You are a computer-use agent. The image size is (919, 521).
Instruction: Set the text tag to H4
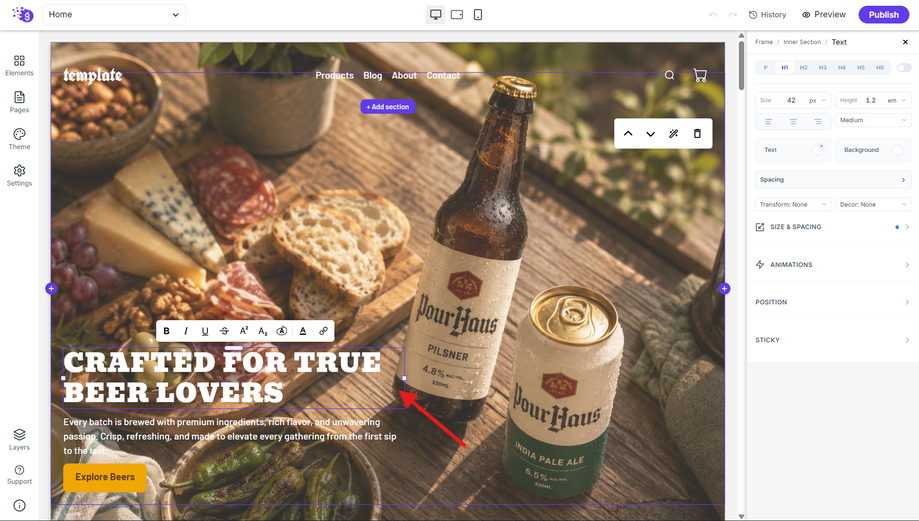(842, 68)
